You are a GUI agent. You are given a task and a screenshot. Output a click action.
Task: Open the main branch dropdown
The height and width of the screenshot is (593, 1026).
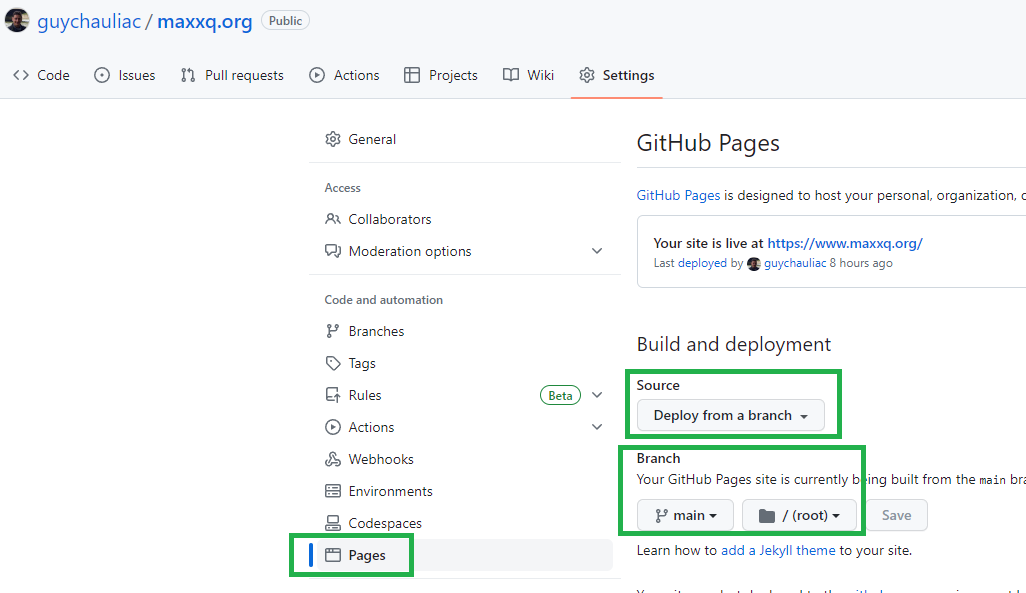(685, 516)
